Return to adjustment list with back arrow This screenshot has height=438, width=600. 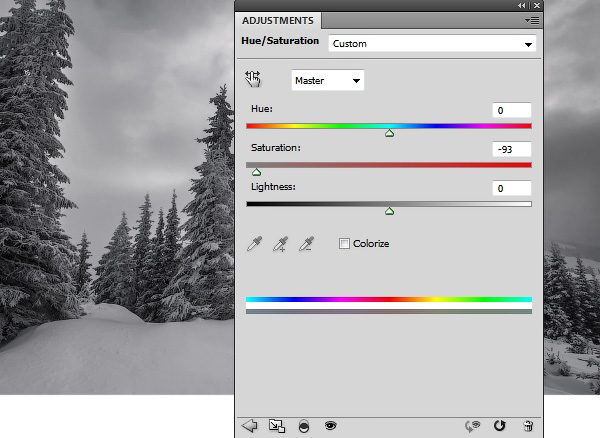pyautogui.click(x=249, y=425)
